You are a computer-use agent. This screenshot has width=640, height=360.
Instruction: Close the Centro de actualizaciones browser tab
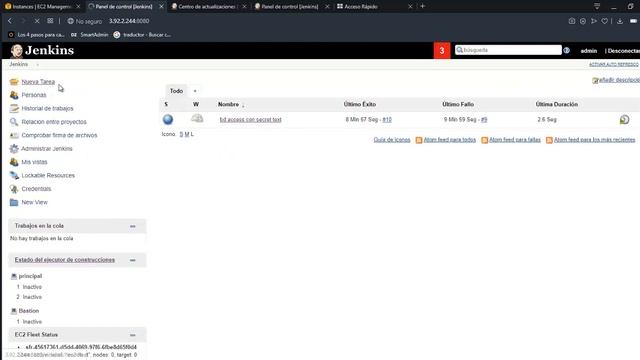point(244,7)
